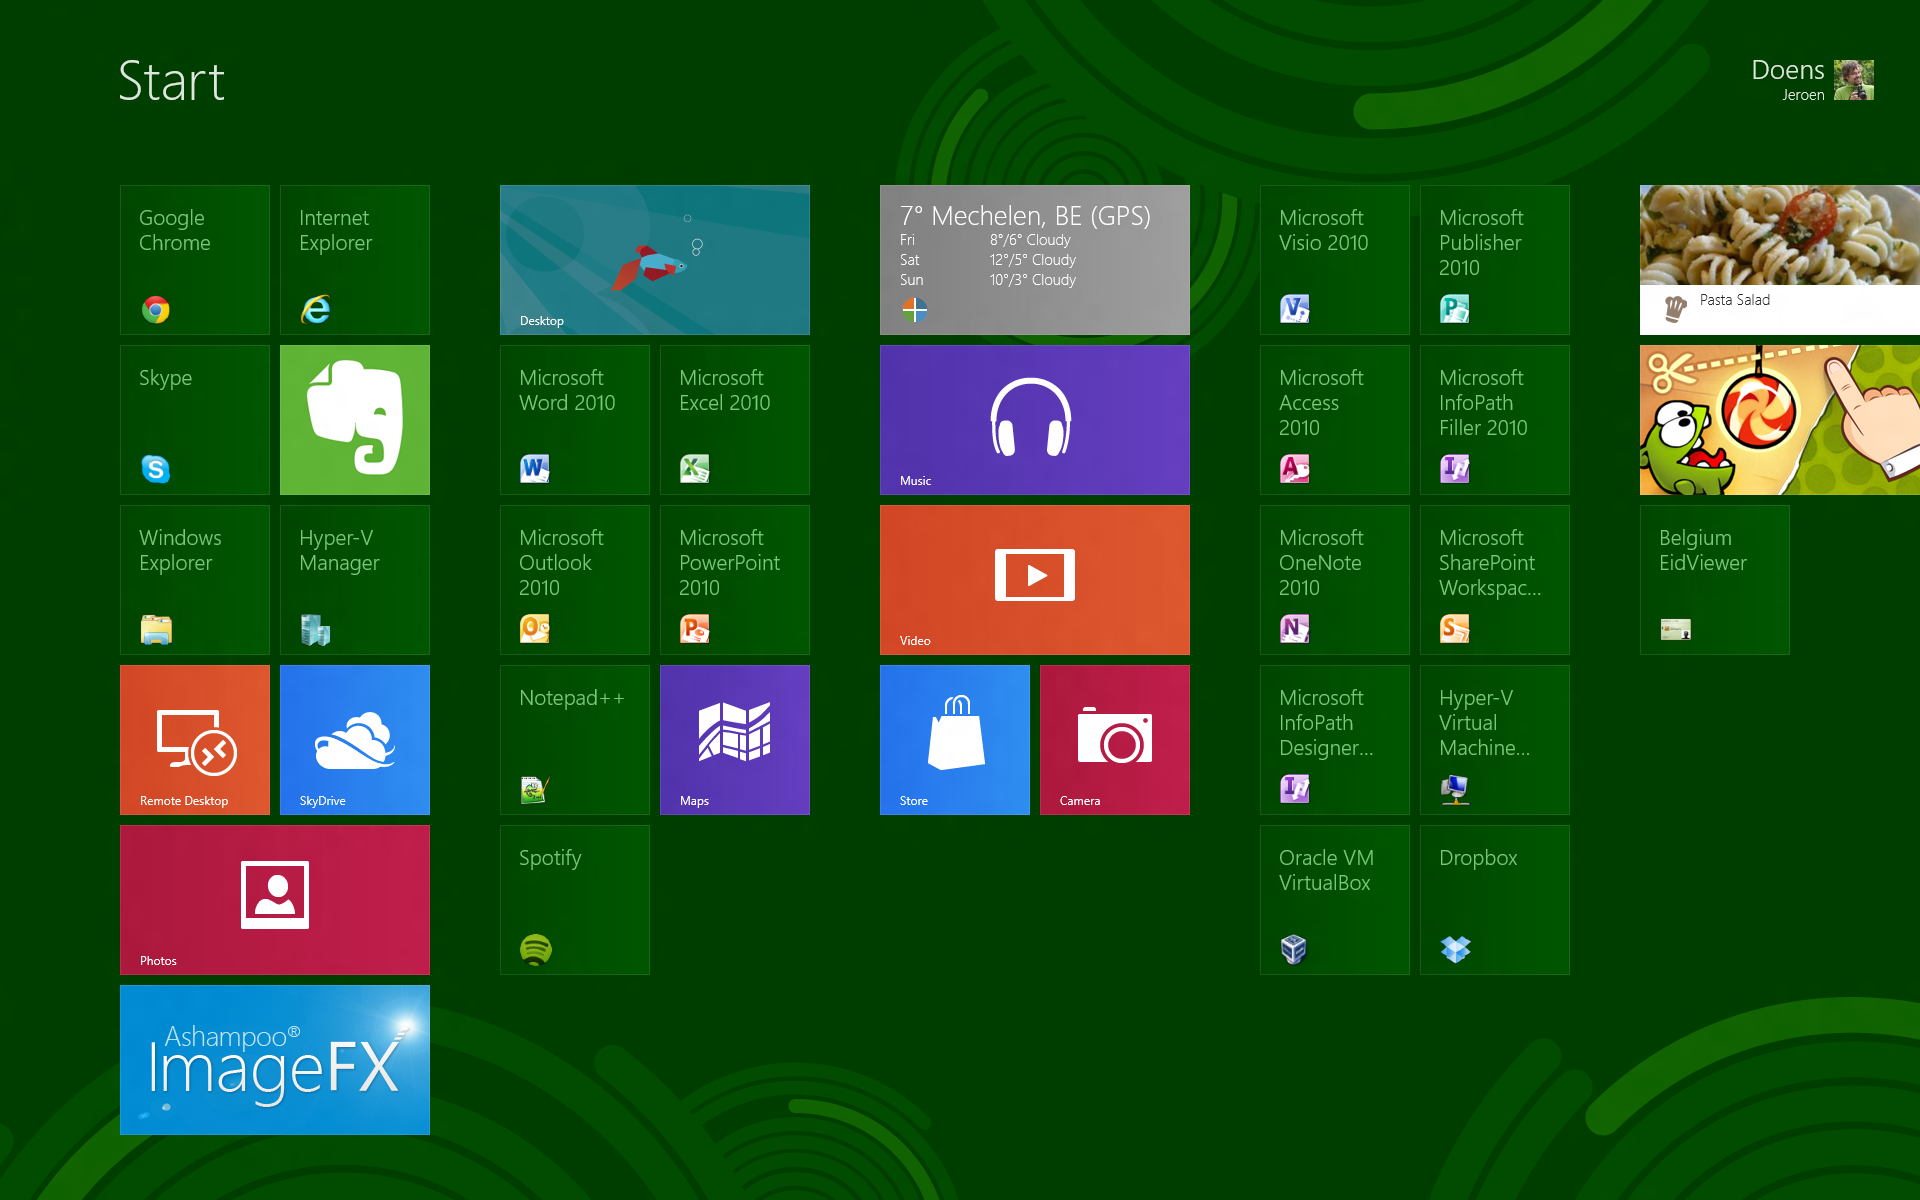Open the Dropbox tile
1920x1200 pixels.
tap(1495, 900)
